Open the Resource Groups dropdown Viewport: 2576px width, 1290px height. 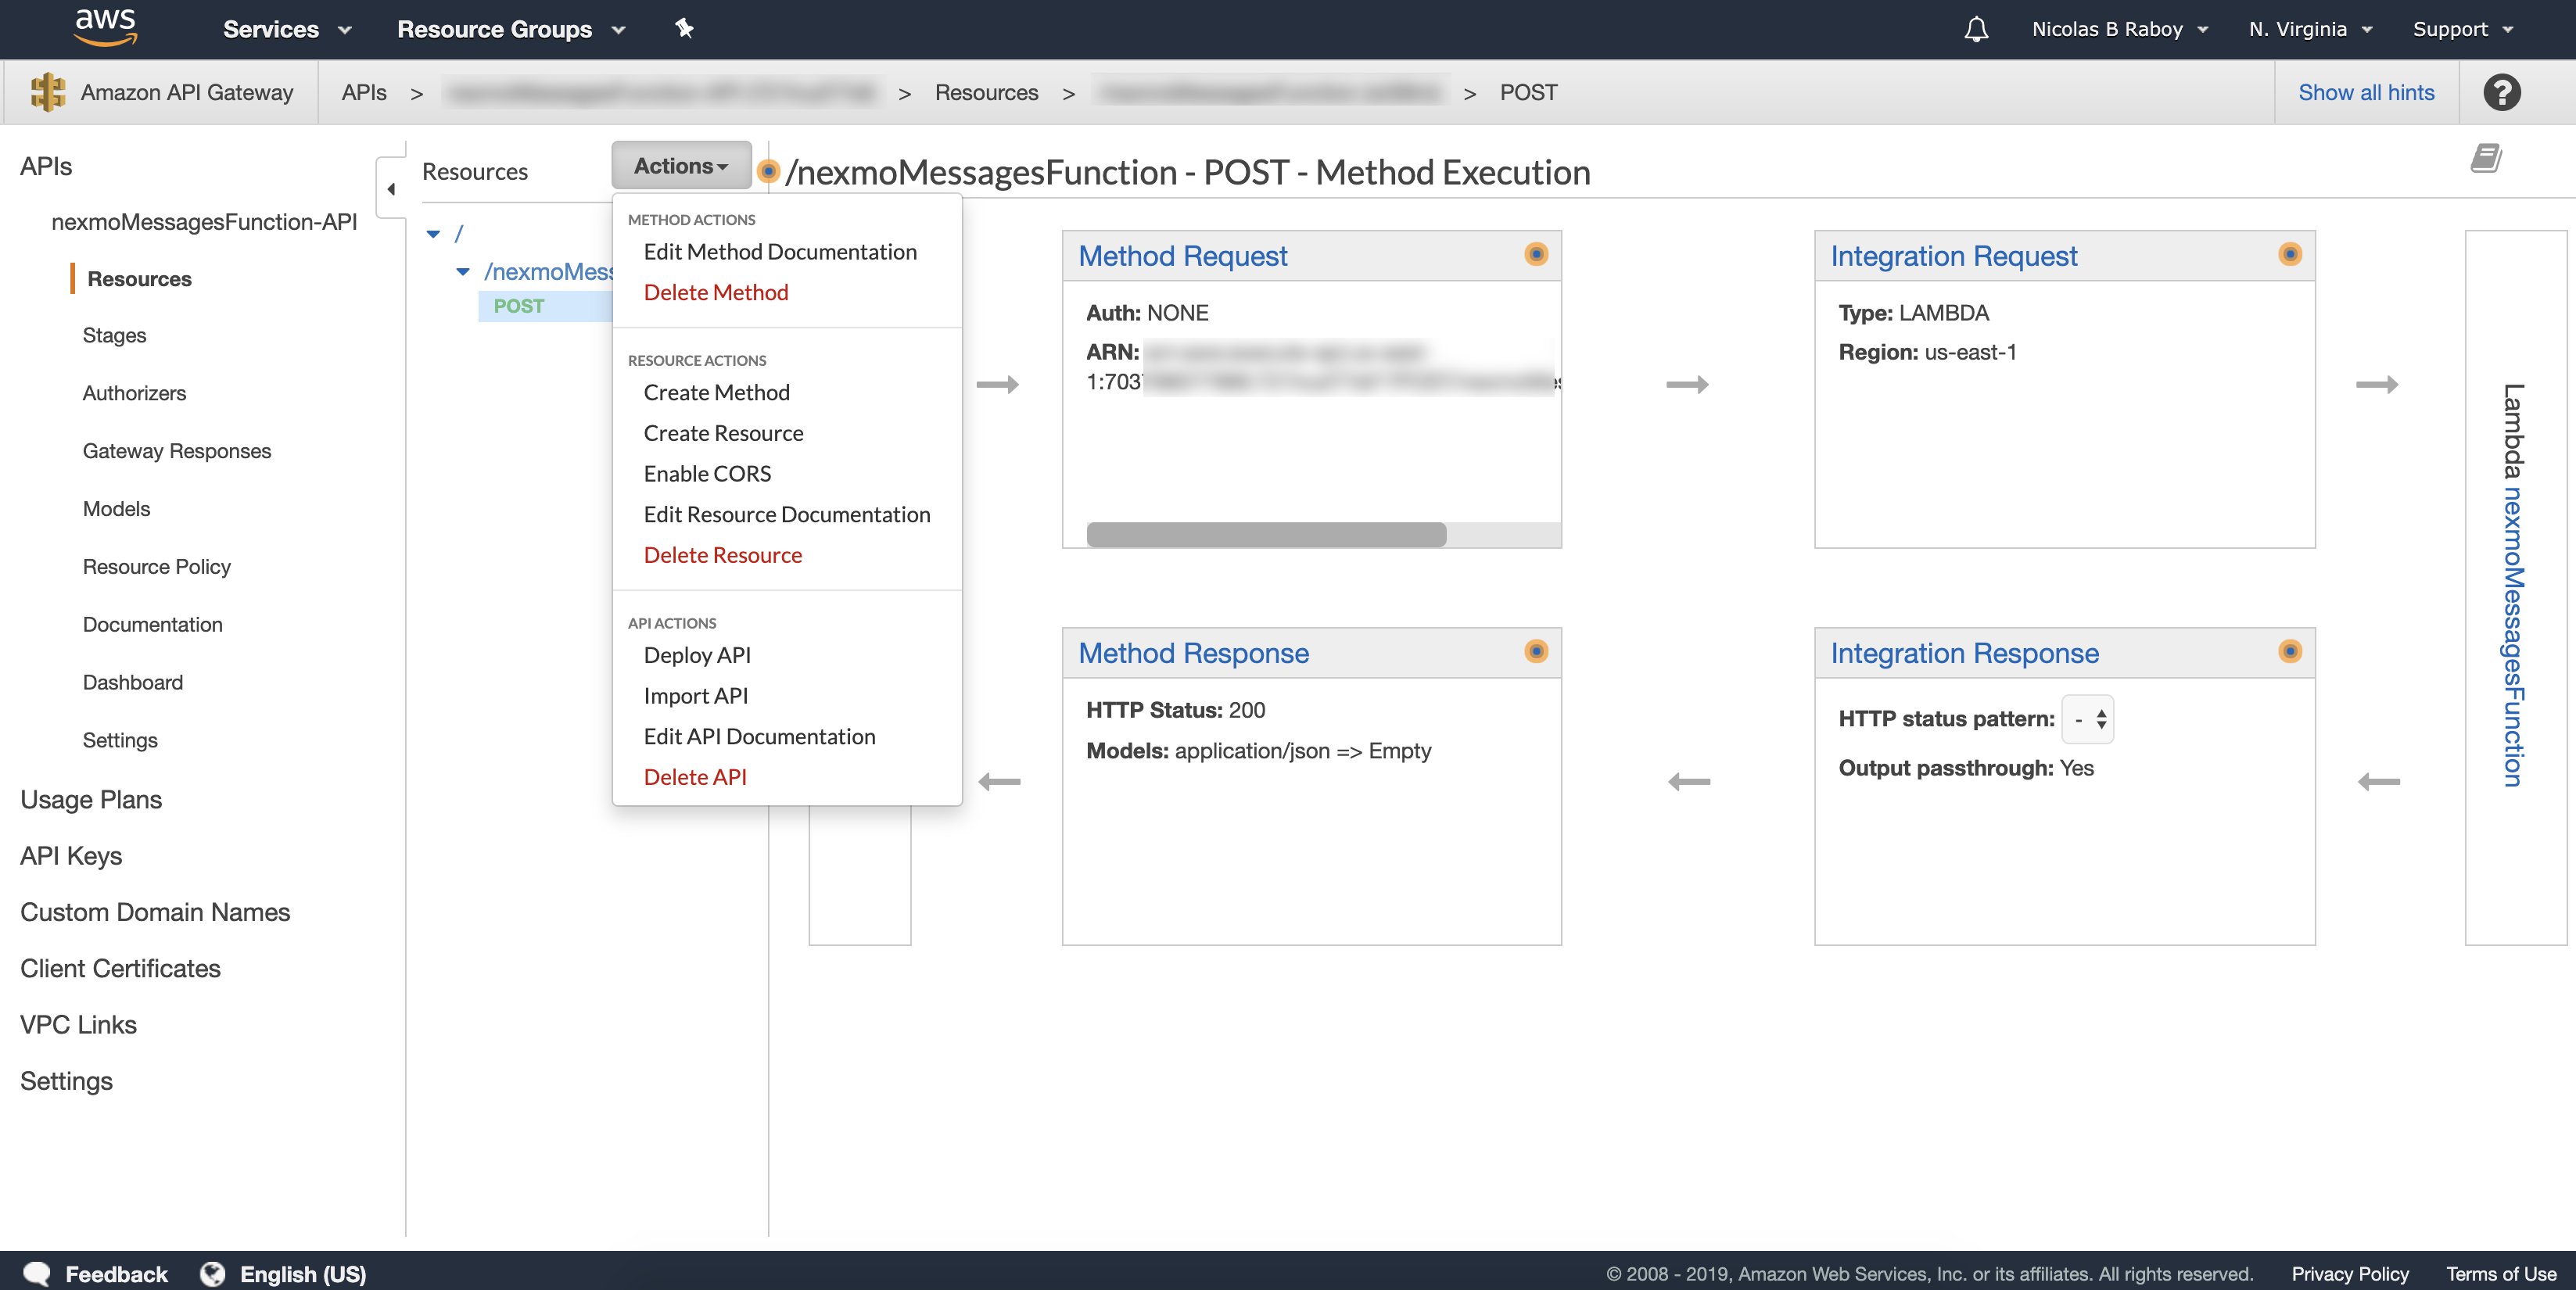coord(511,29)
